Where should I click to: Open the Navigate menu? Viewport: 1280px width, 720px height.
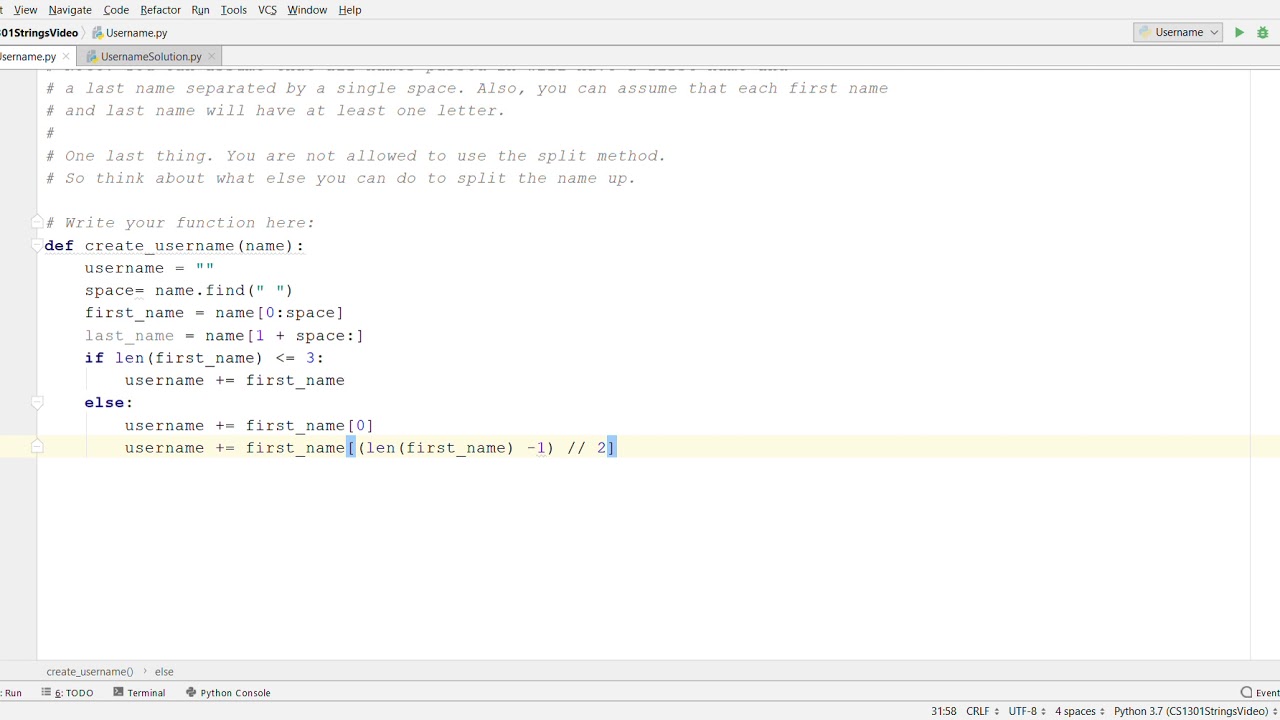[70, 10]
